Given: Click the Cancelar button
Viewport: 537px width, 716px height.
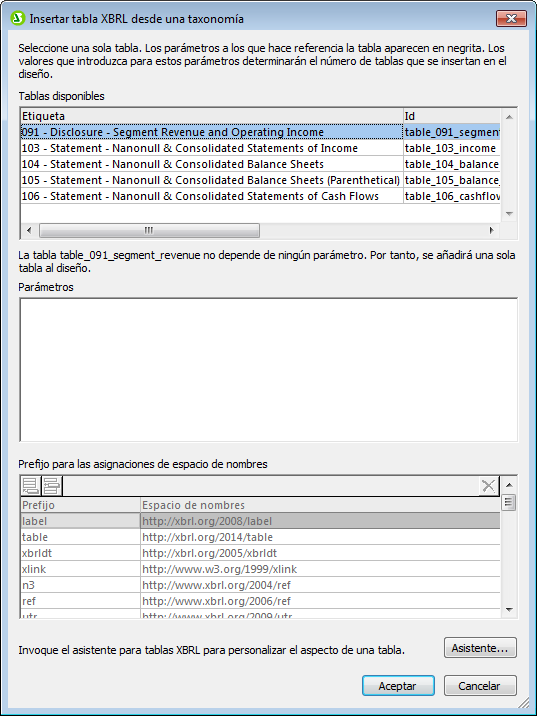Looking at the screenshot, I should 480,686.
